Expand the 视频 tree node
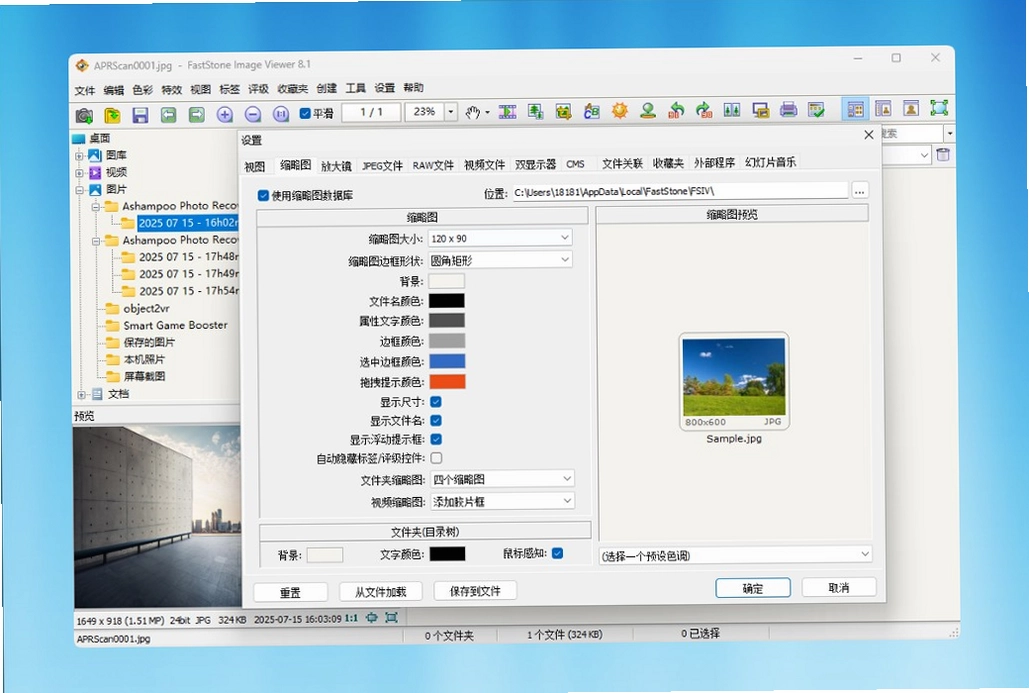The width and height of the screenshot is (1029, 693). pos(79,173)
